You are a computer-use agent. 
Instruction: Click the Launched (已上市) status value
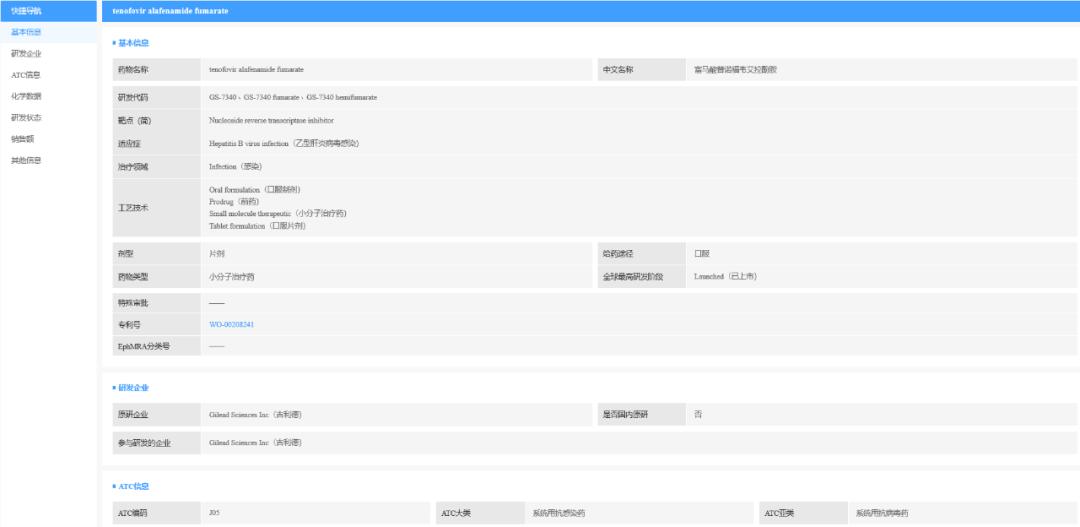coord(725,276)
